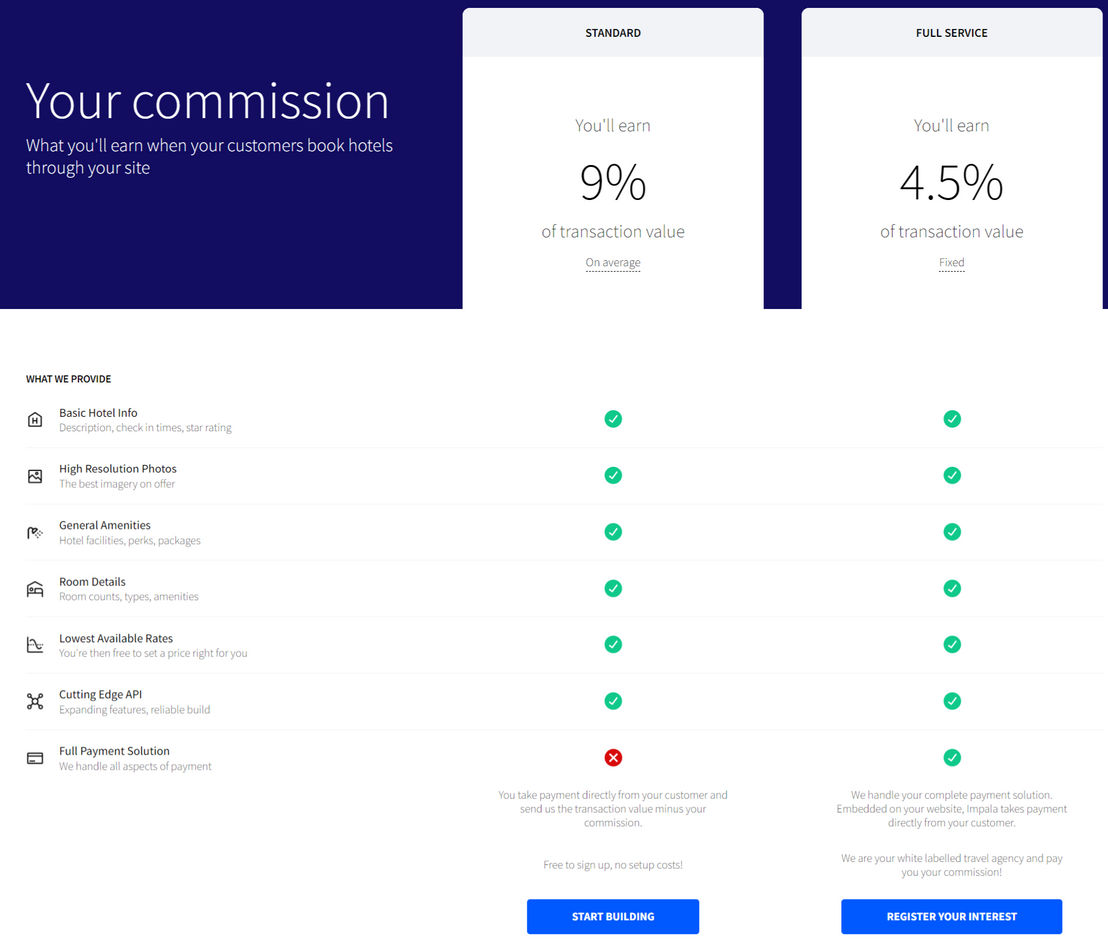This screenshot has height=951, width=1108.
Task: Click Full Service checkmark for Full Payment Solution
Action: coord(952,757)
